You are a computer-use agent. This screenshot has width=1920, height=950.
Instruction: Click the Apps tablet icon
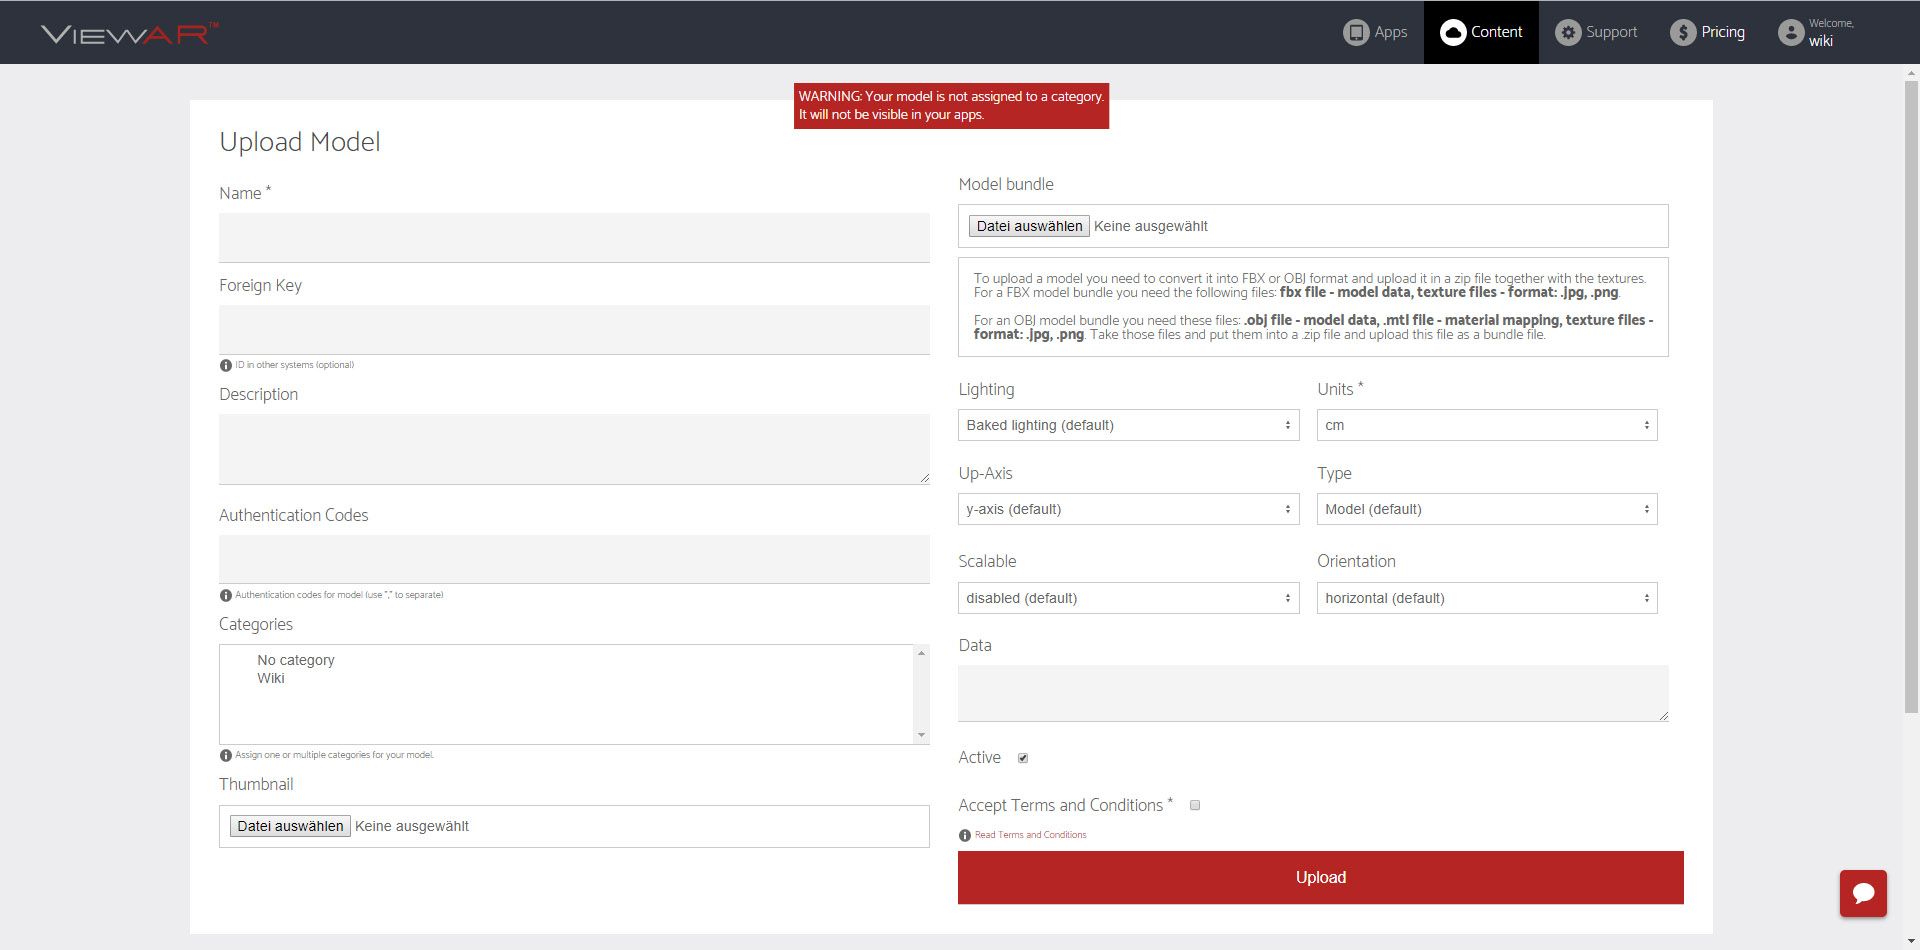click(1355, 32)
